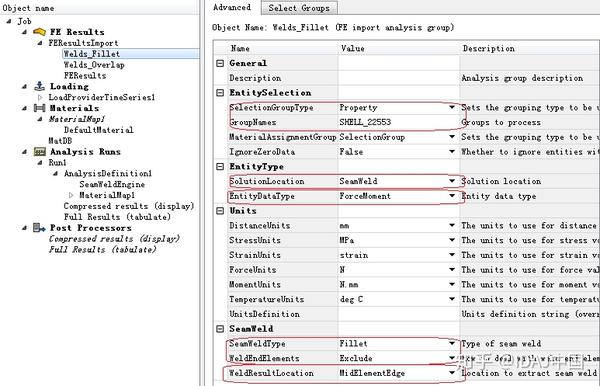The image size is (600, 386).
Task: Switch to the Select Groups tab
Action: [299, 8]
